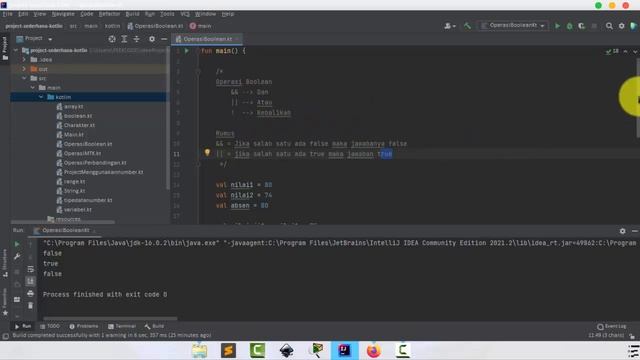640x360 pixels.
Task: Open Sublime Text from the taskbar
Action: click(228, 350)
